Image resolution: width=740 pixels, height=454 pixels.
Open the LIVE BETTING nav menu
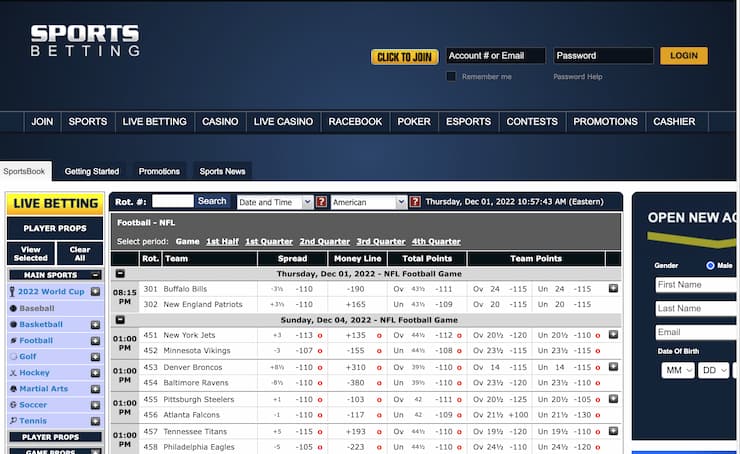click(154, 122)
